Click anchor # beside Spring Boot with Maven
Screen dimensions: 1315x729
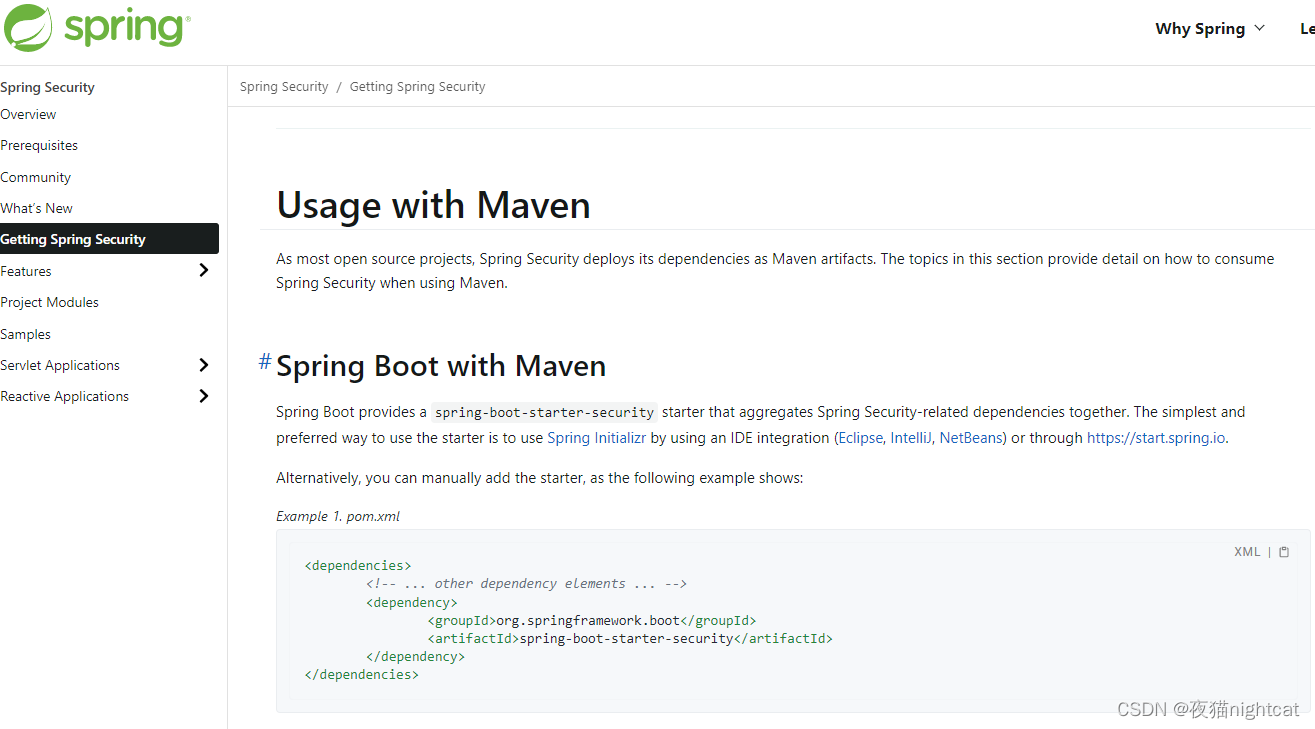coord(265,362)
